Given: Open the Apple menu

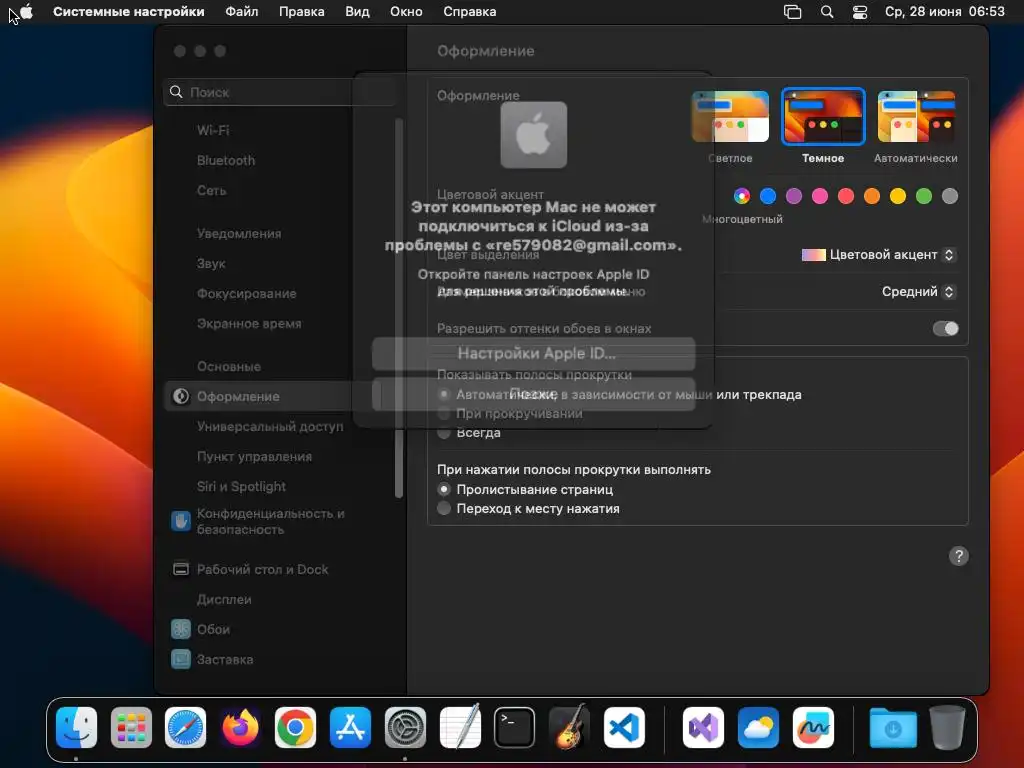Looking at the screenshot, I should (x=26, y=12).
